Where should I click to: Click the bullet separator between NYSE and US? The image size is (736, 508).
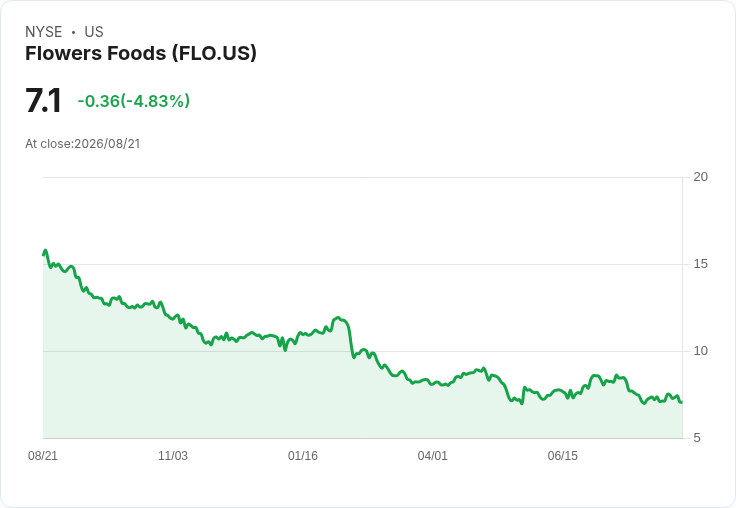pyautogui.click(x=73, y=32)
